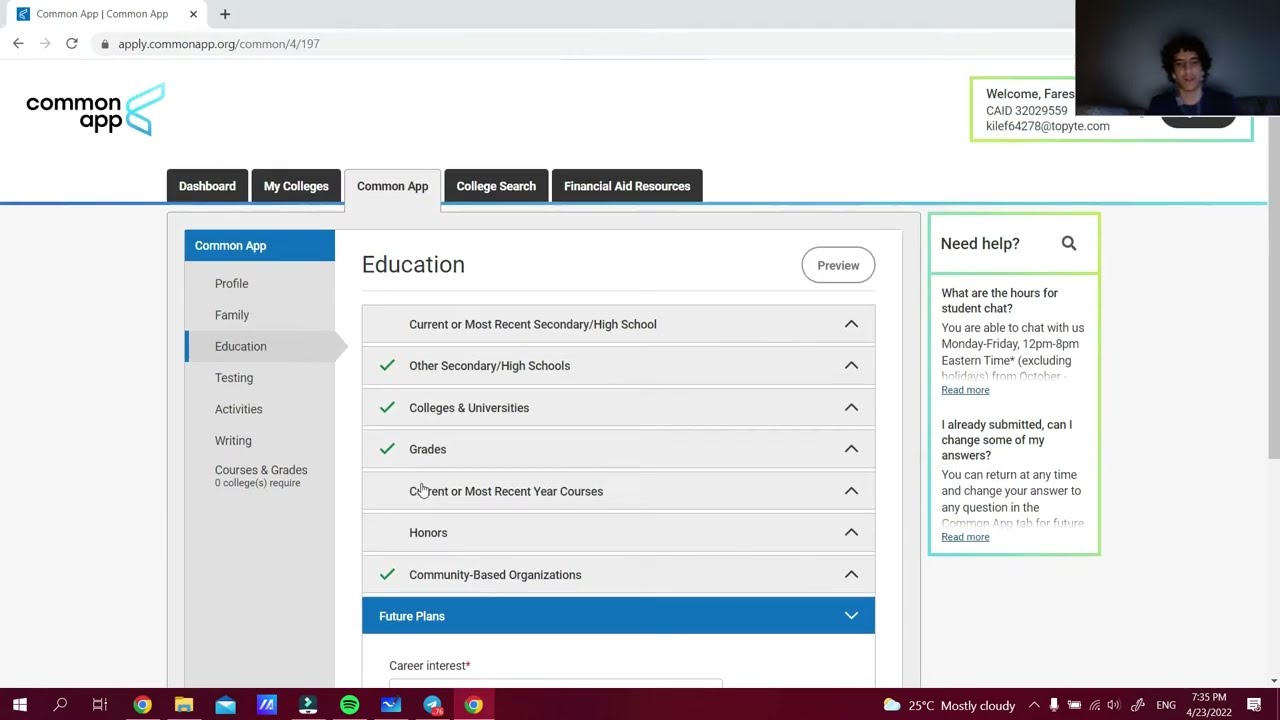
Task: Close the Common App browser tab
Action: click(x=193, y=14)
